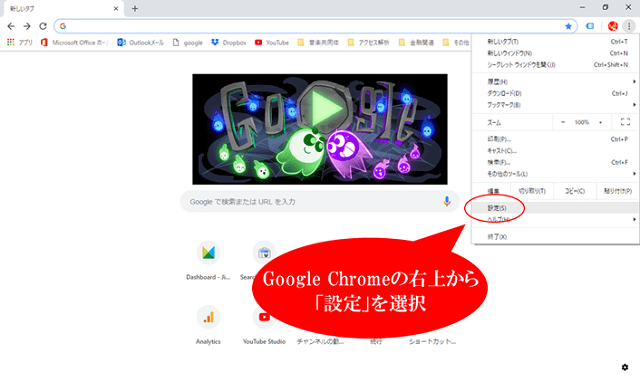Click the address bar
Viewport: 640px width, 382px height.
(316, 26)
